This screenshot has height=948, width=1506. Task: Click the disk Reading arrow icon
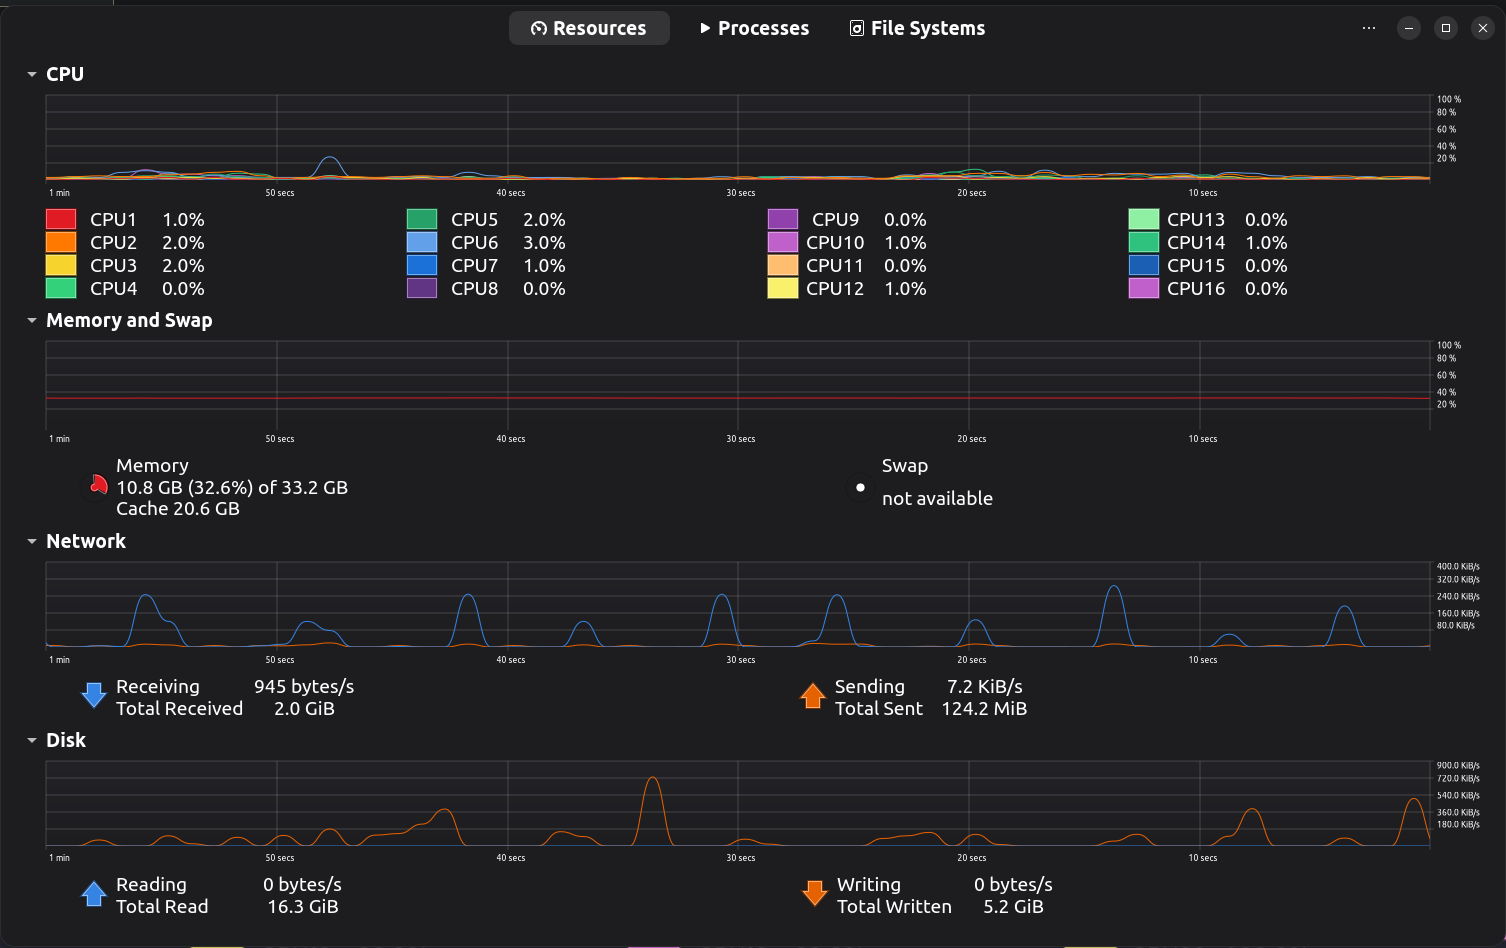[94, 893]
